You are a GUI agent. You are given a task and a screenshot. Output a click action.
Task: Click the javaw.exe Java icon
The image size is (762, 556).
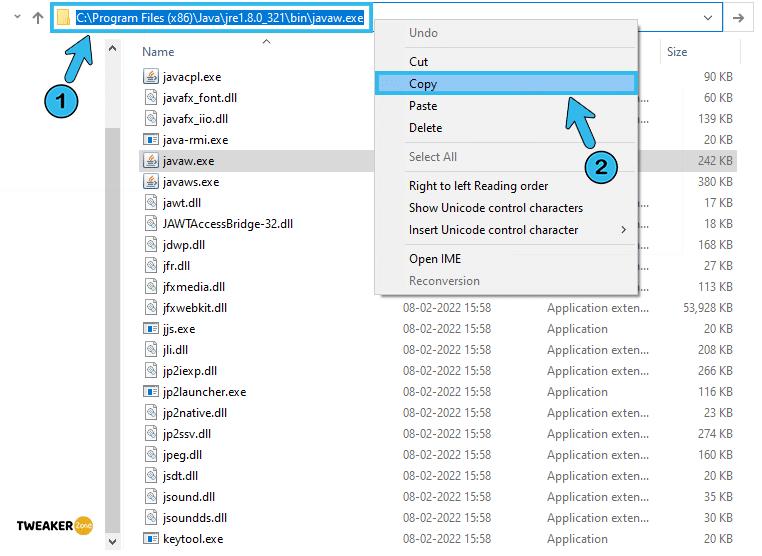(151, 161)
